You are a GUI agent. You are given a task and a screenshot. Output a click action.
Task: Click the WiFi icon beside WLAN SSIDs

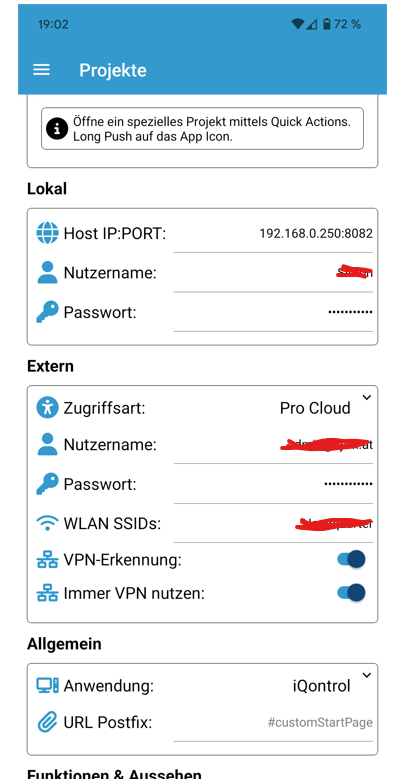[x=47, y=523]
